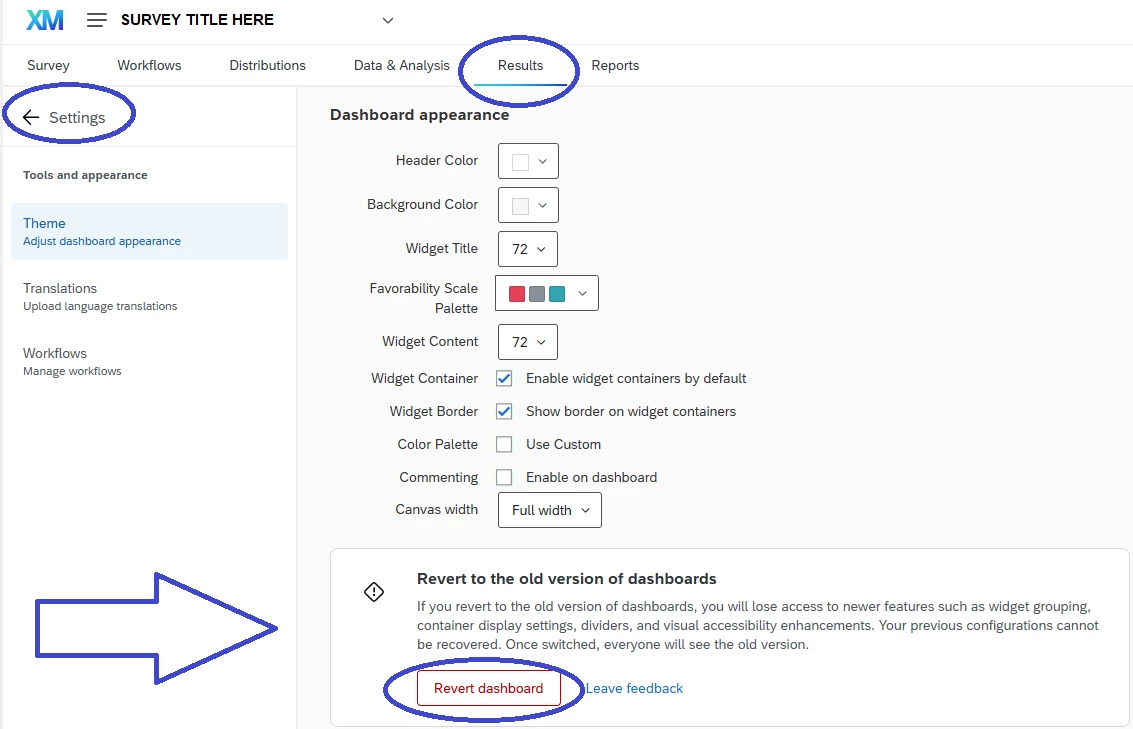Go back using Settings arrow icon
Image resolution: width=1133 pixels, height=729 pixels.
coord(30,117)
